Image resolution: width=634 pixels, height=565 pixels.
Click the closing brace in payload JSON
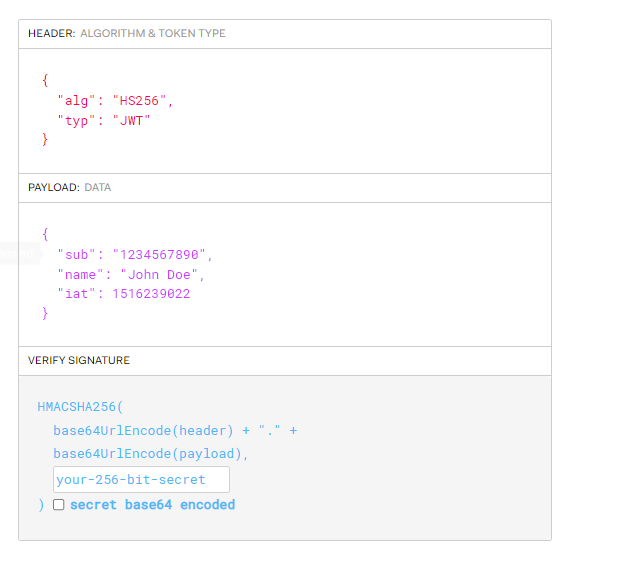pyautogui.click(x=45, y=313)
